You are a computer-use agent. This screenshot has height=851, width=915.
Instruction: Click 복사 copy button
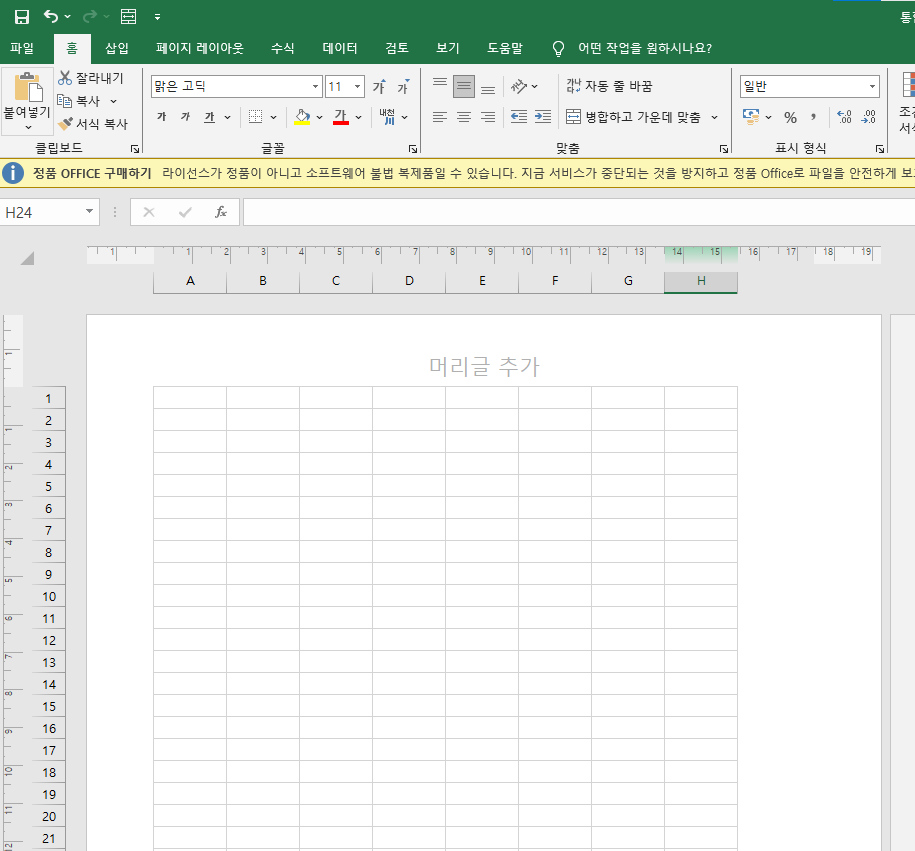click(79, 100)
